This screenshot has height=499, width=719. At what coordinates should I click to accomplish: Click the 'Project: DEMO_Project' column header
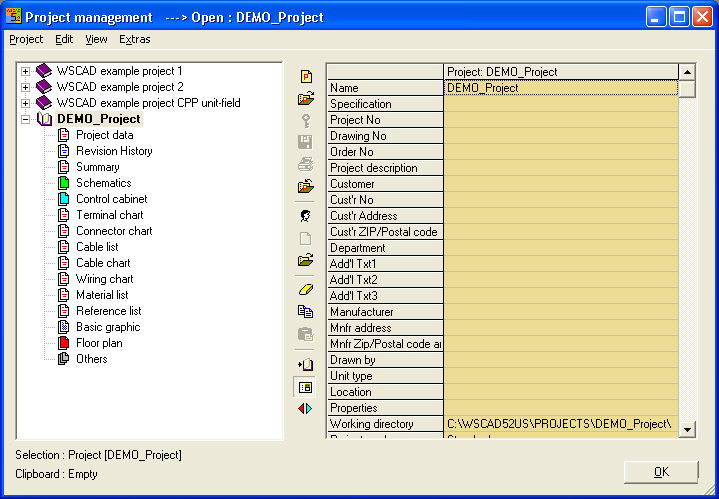pos(561,72)
